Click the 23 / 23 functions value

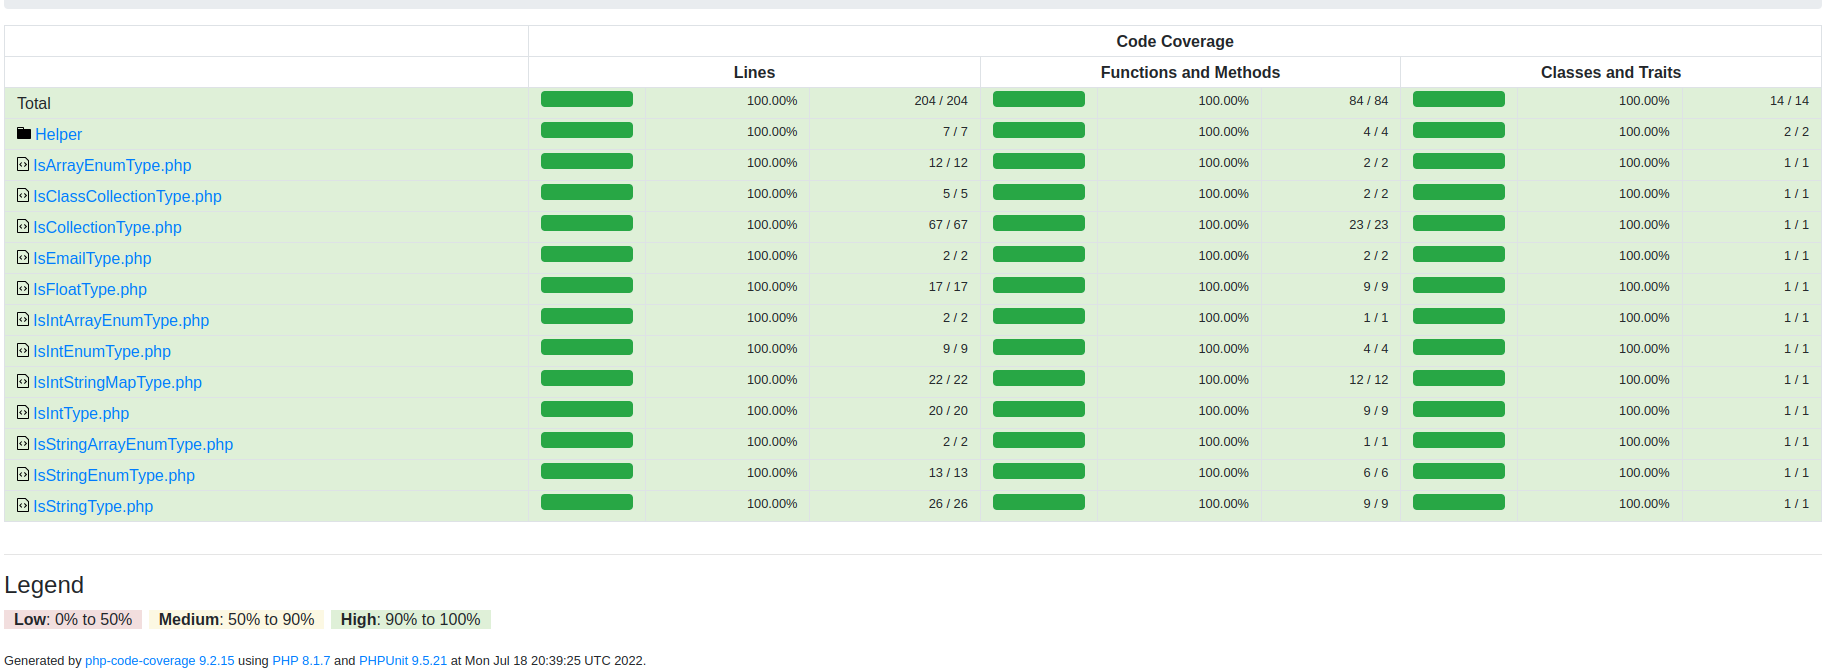(x=1368, y=225)
